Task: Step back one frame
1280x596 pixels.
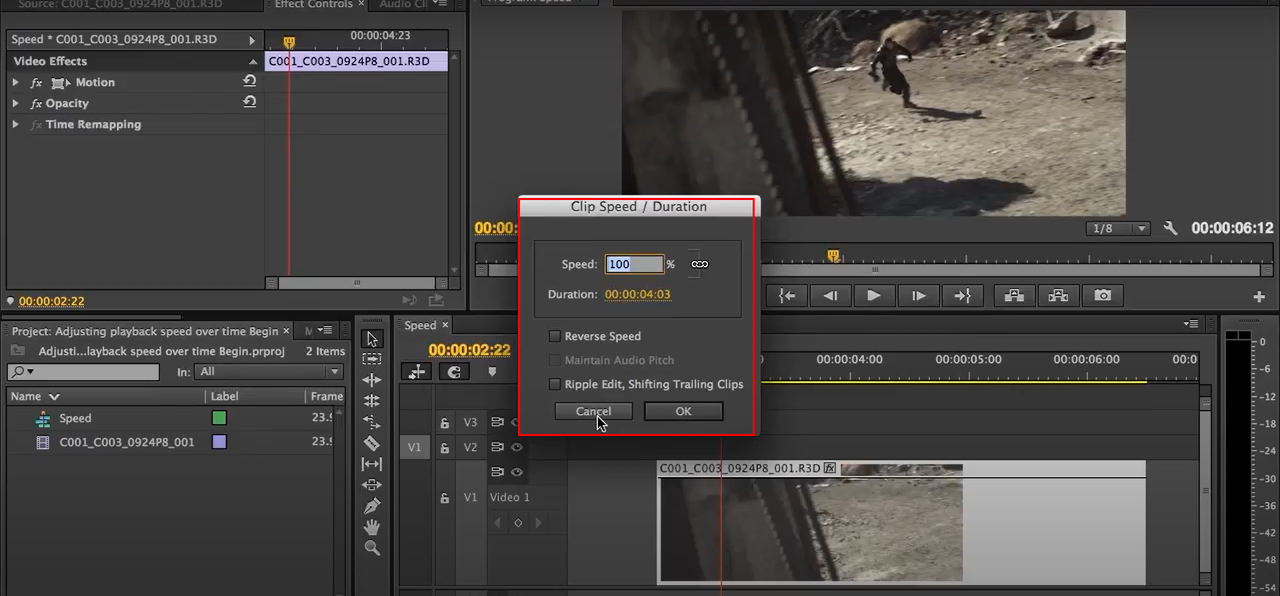Action: click(830, 295)
